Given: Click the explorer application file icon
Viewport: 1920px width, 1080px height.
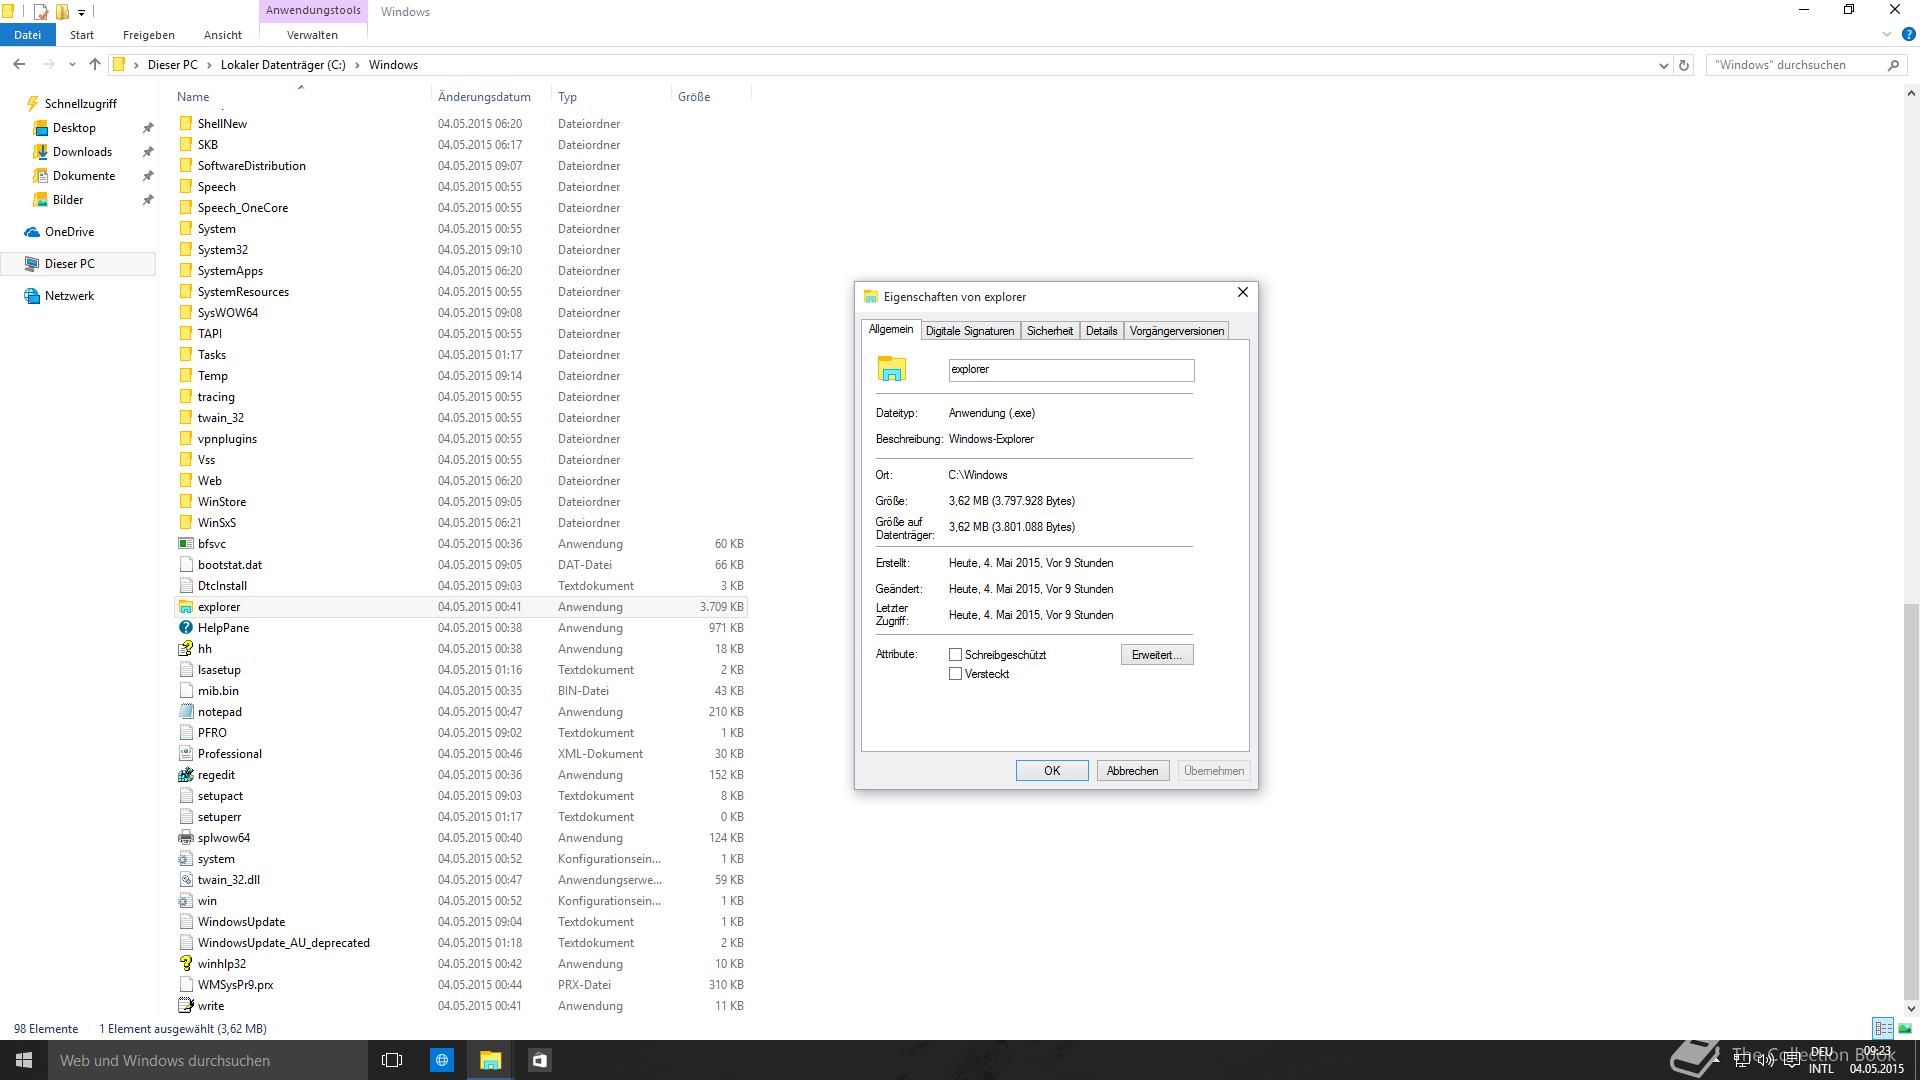Looking at the screenshot, I should [x=185, y=607].
